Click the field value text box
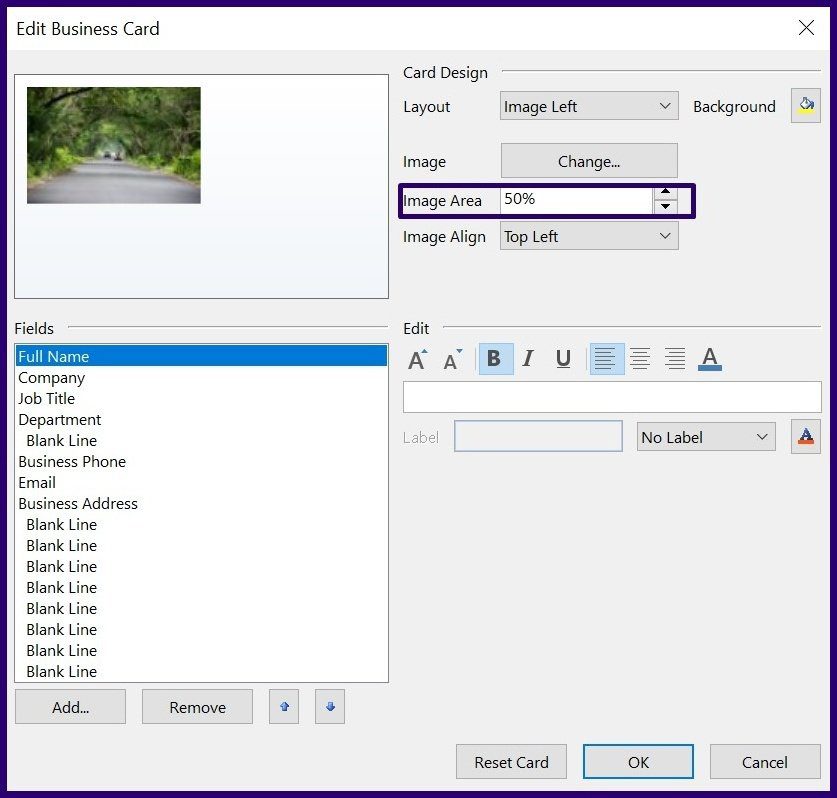Viewport: 837px width, 798px height. pyautogui.click(x=612, y=397)
